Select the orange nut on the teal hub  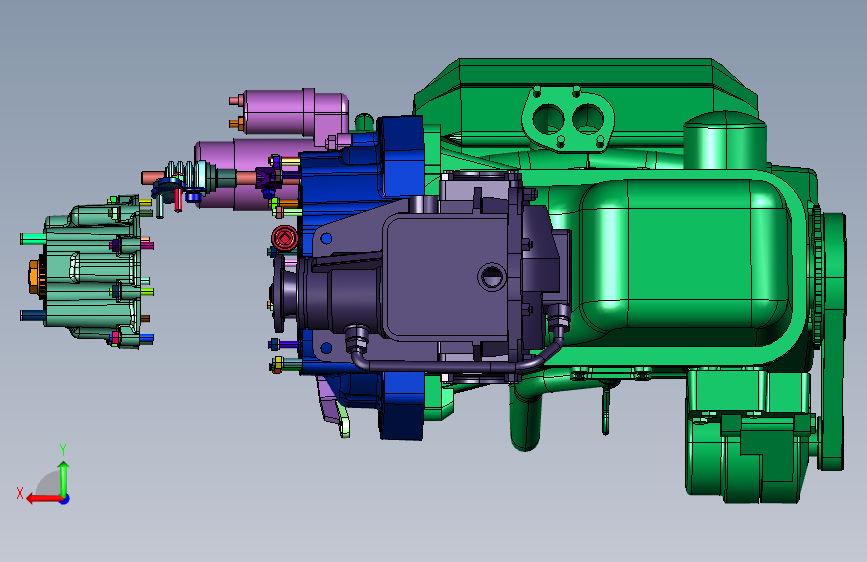point(36,277)
